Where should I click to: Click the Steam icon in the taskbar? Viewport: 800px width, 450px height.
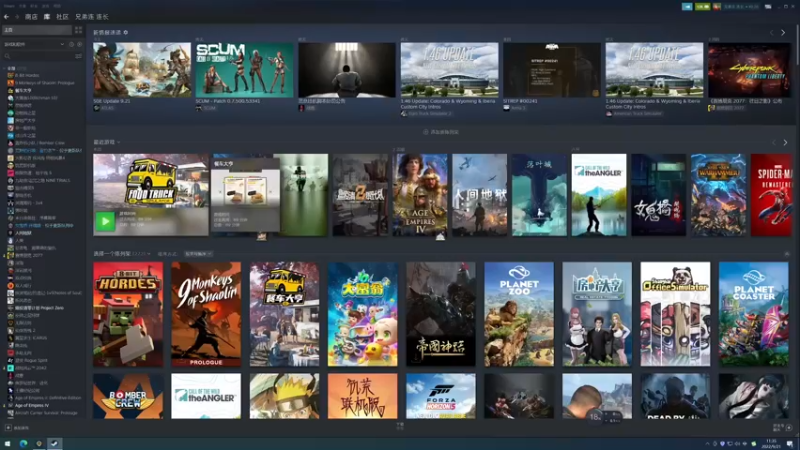(x=54, y=444)
